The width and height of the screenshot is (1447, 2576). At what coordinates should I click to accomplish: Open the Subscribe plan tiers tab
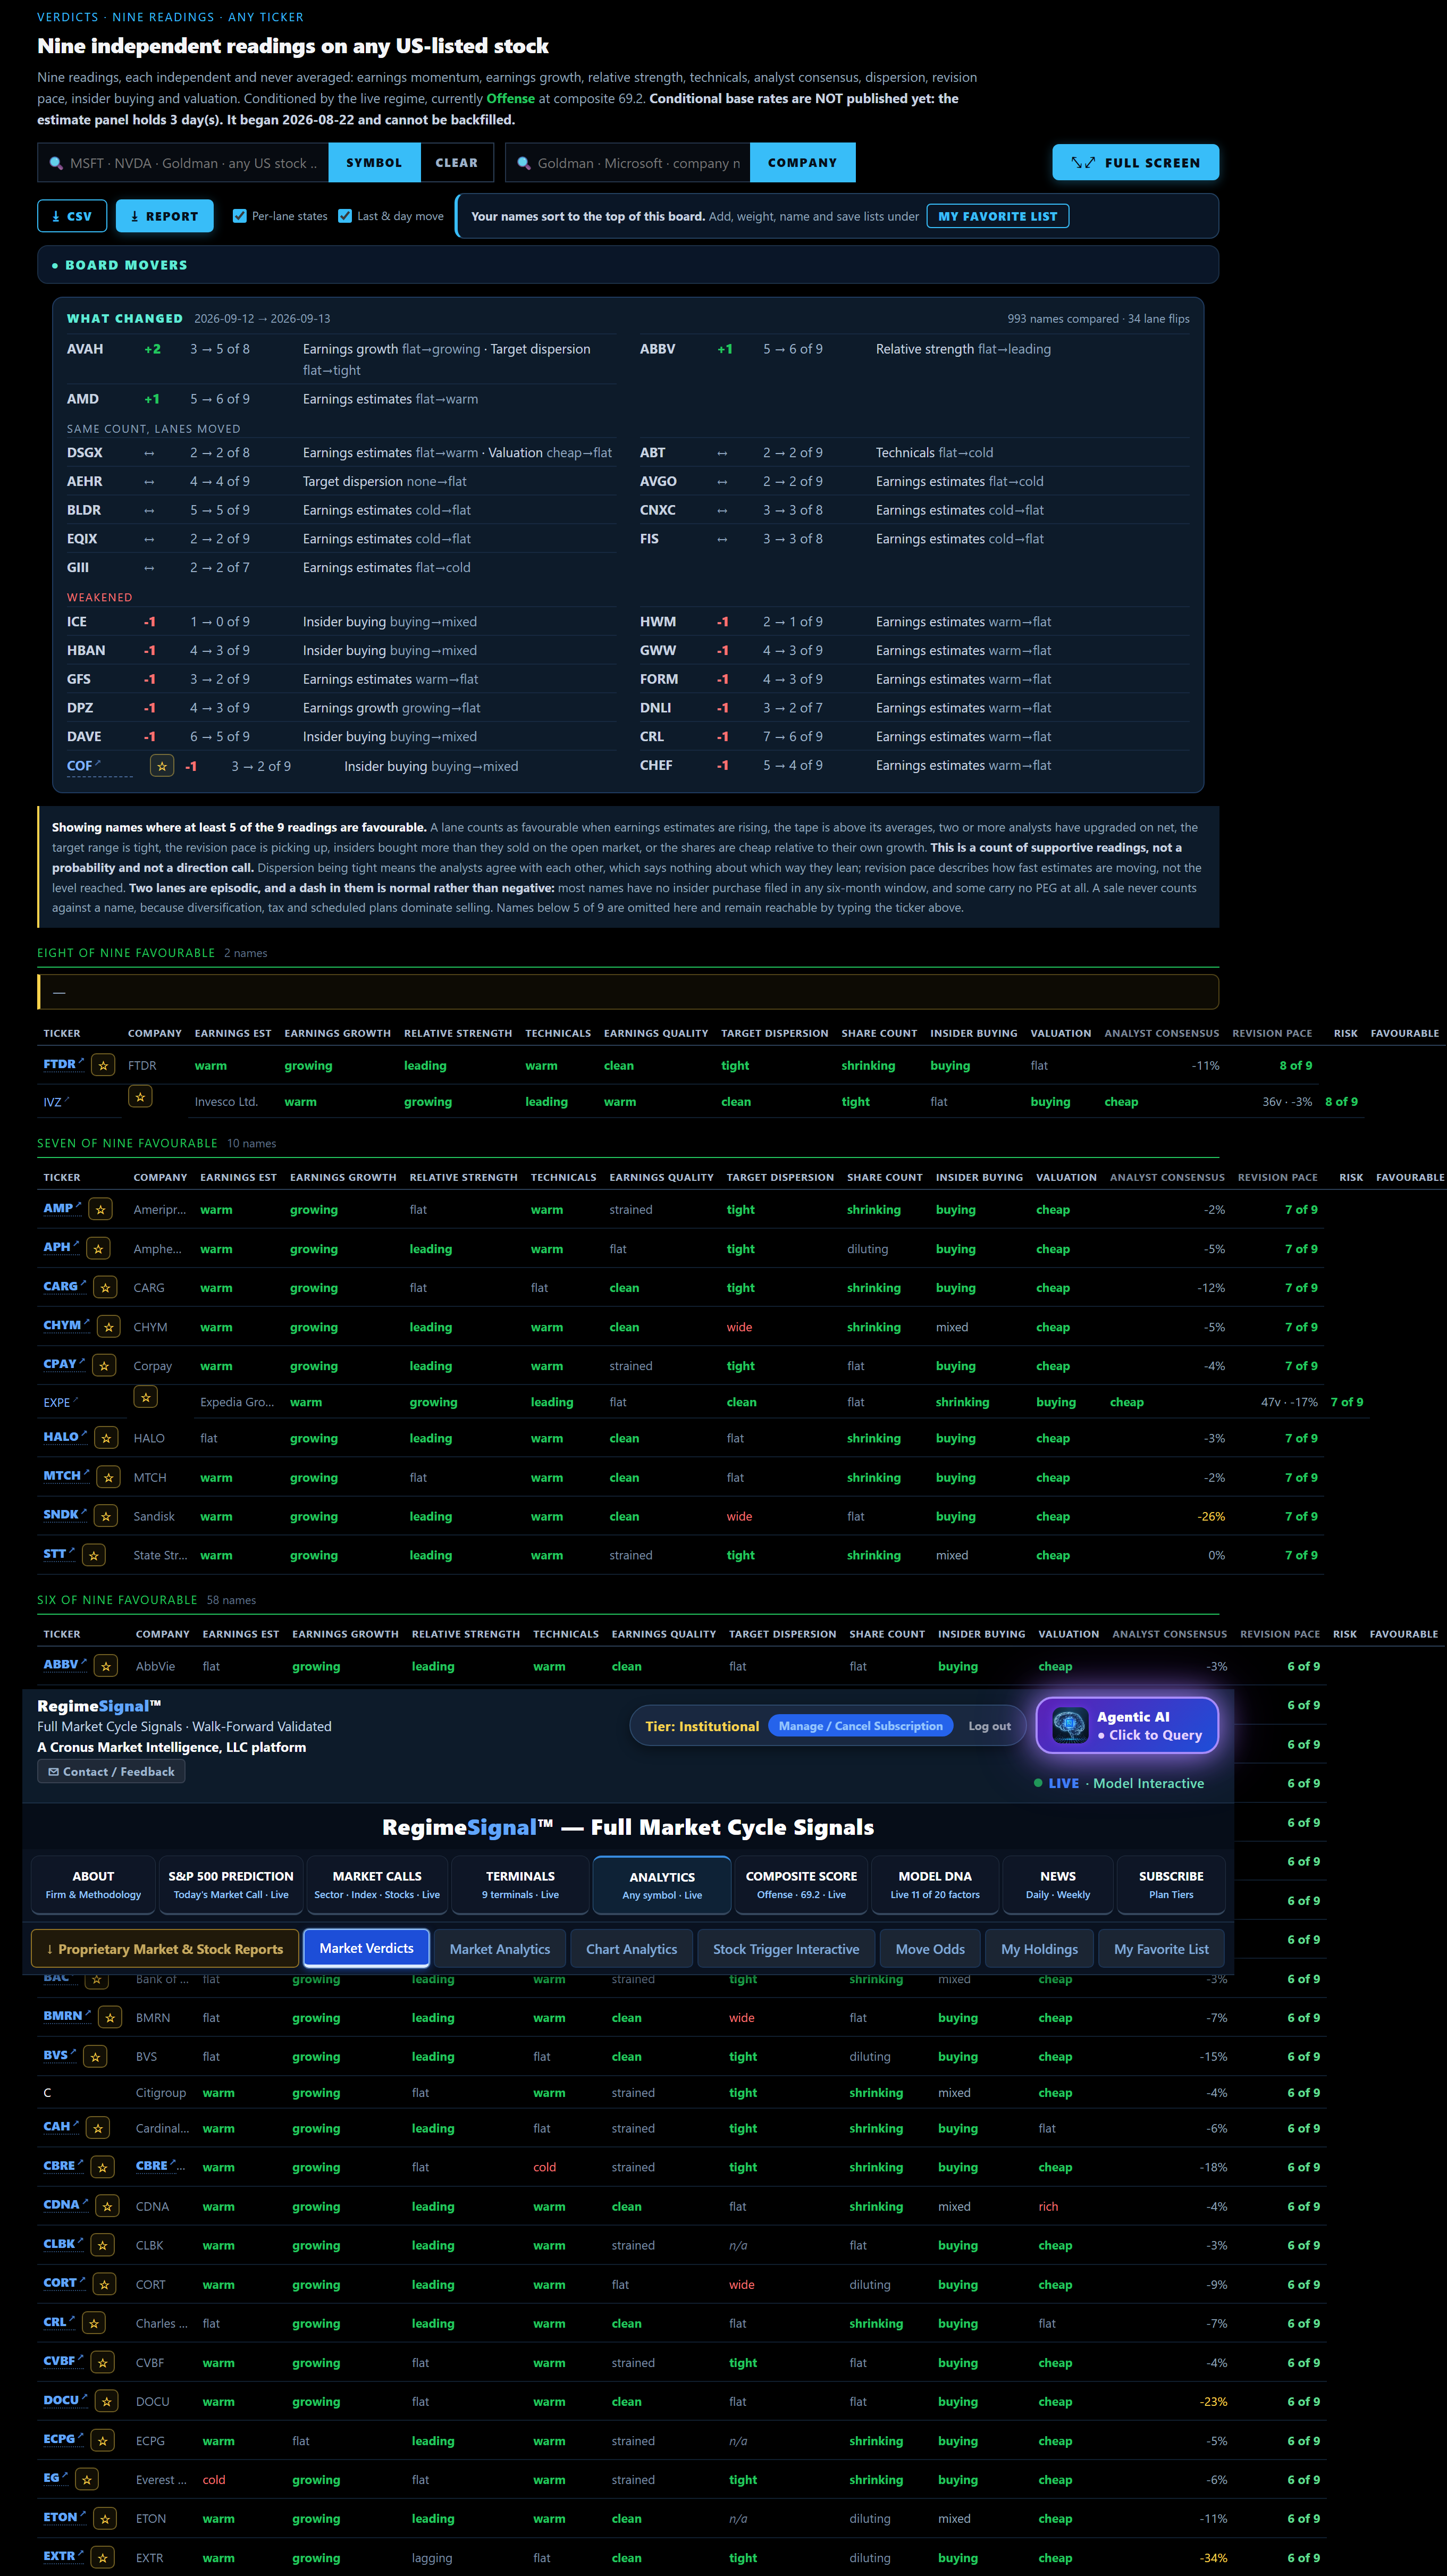(1171, 1884)
